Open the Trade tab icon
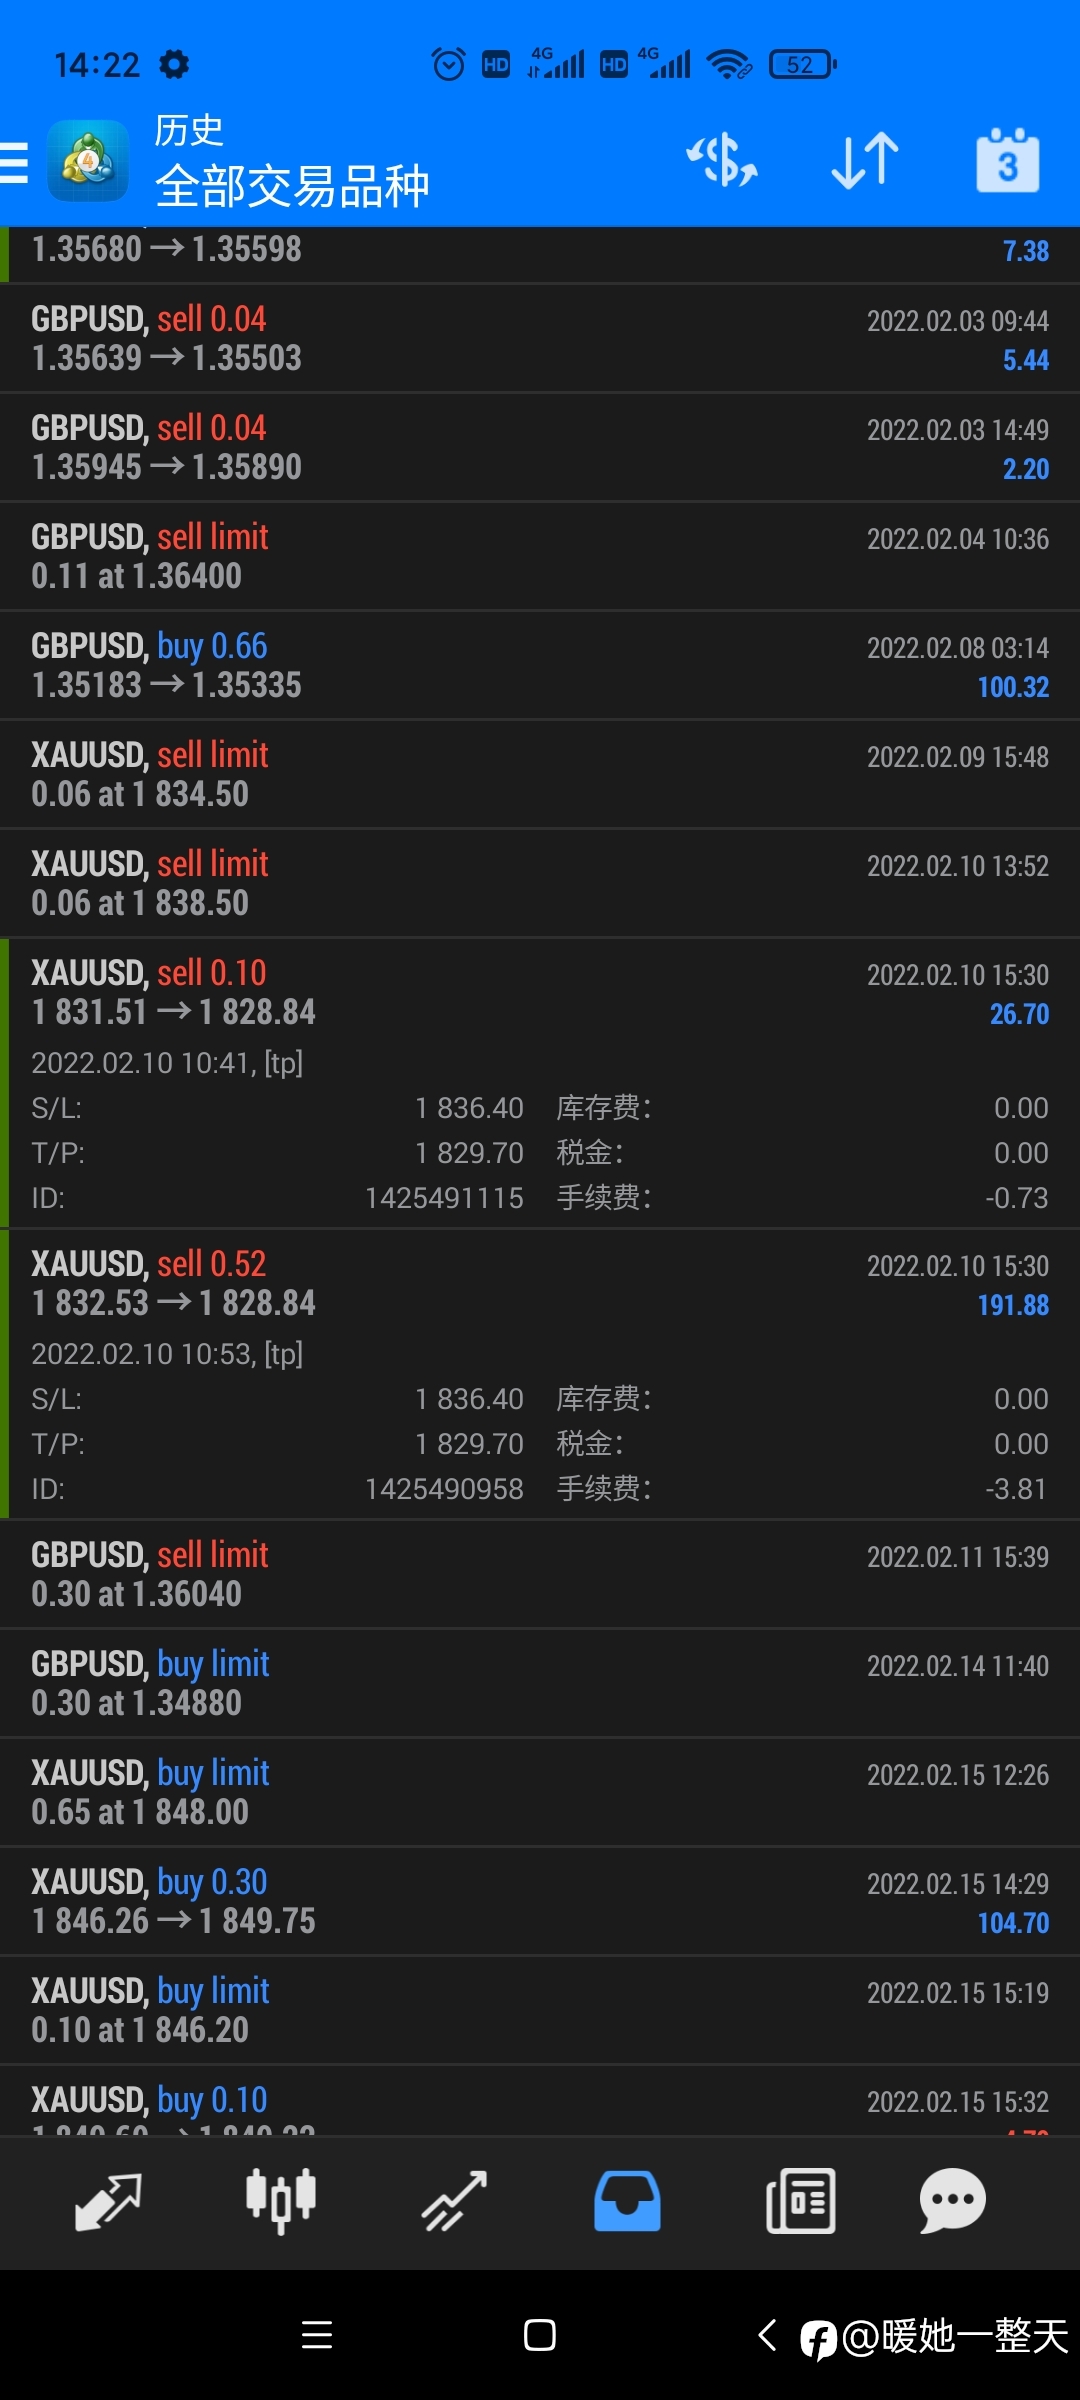The height and width of the screenshot is (2400, 1080). point(454,2202)
